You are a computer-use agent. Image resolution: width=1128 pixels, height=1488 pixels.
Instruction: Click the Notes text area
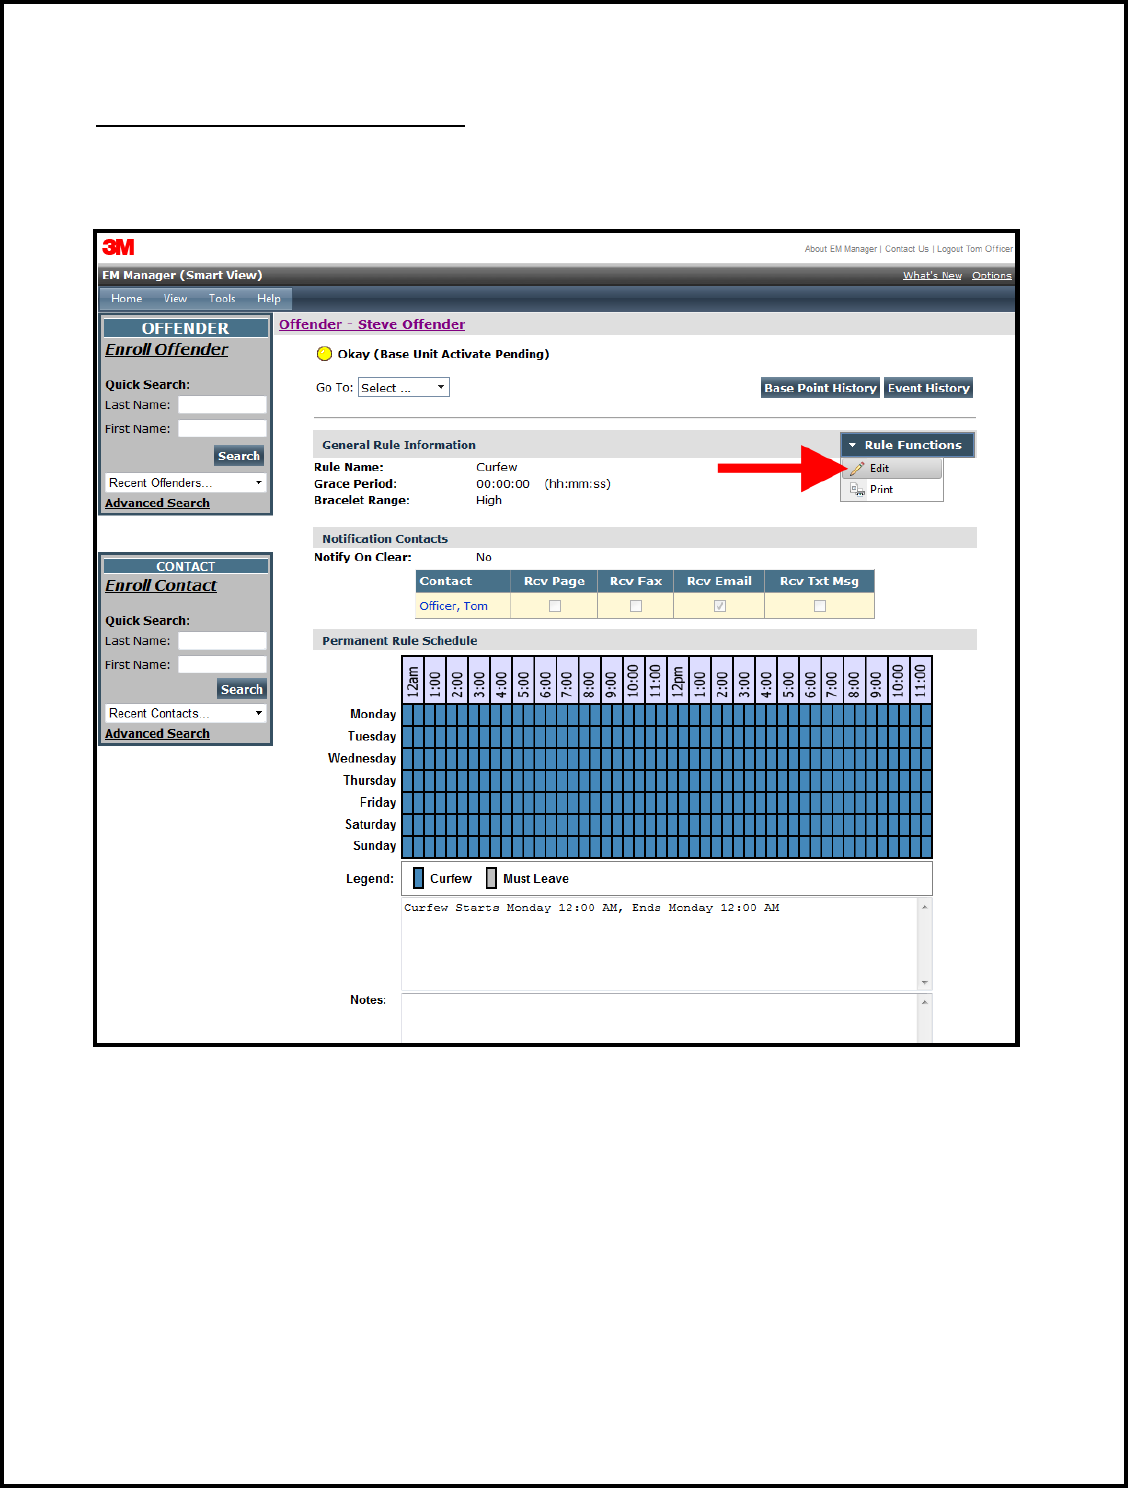(x=659, y=1019)
